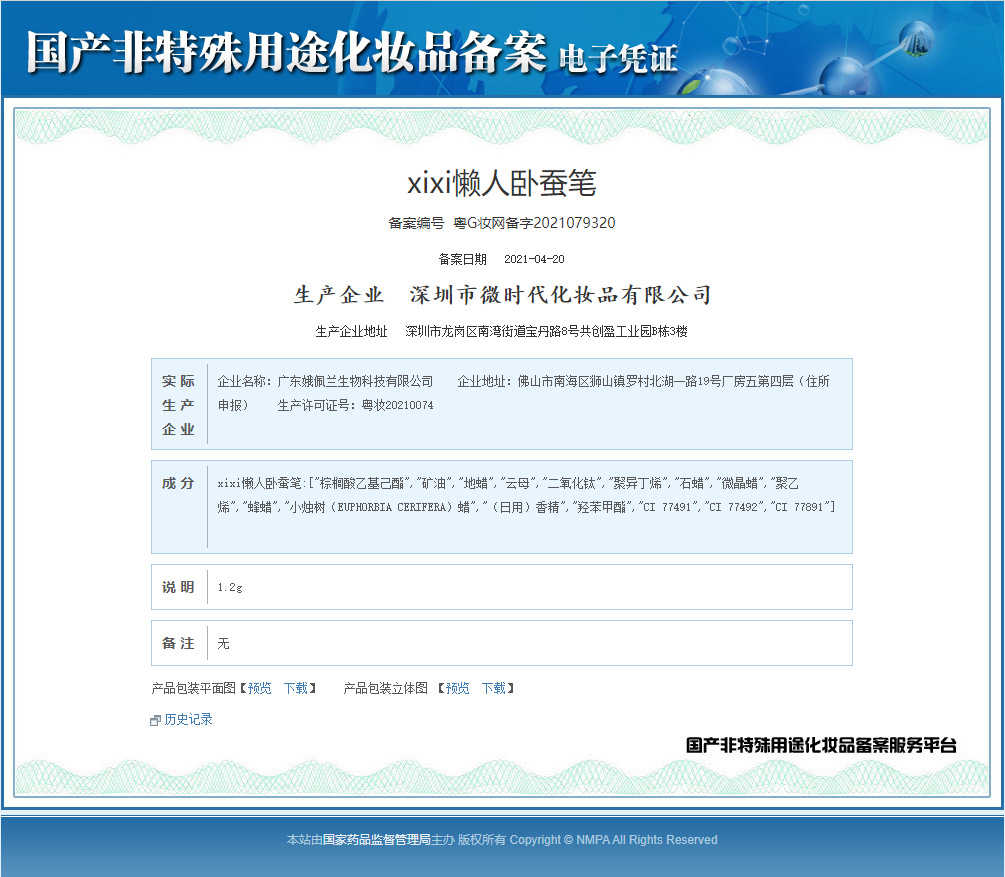Preview the 产品包装立体图 image
This screenshot has height=877, width=1005.
pyautogui.click(x=458, y=688)
